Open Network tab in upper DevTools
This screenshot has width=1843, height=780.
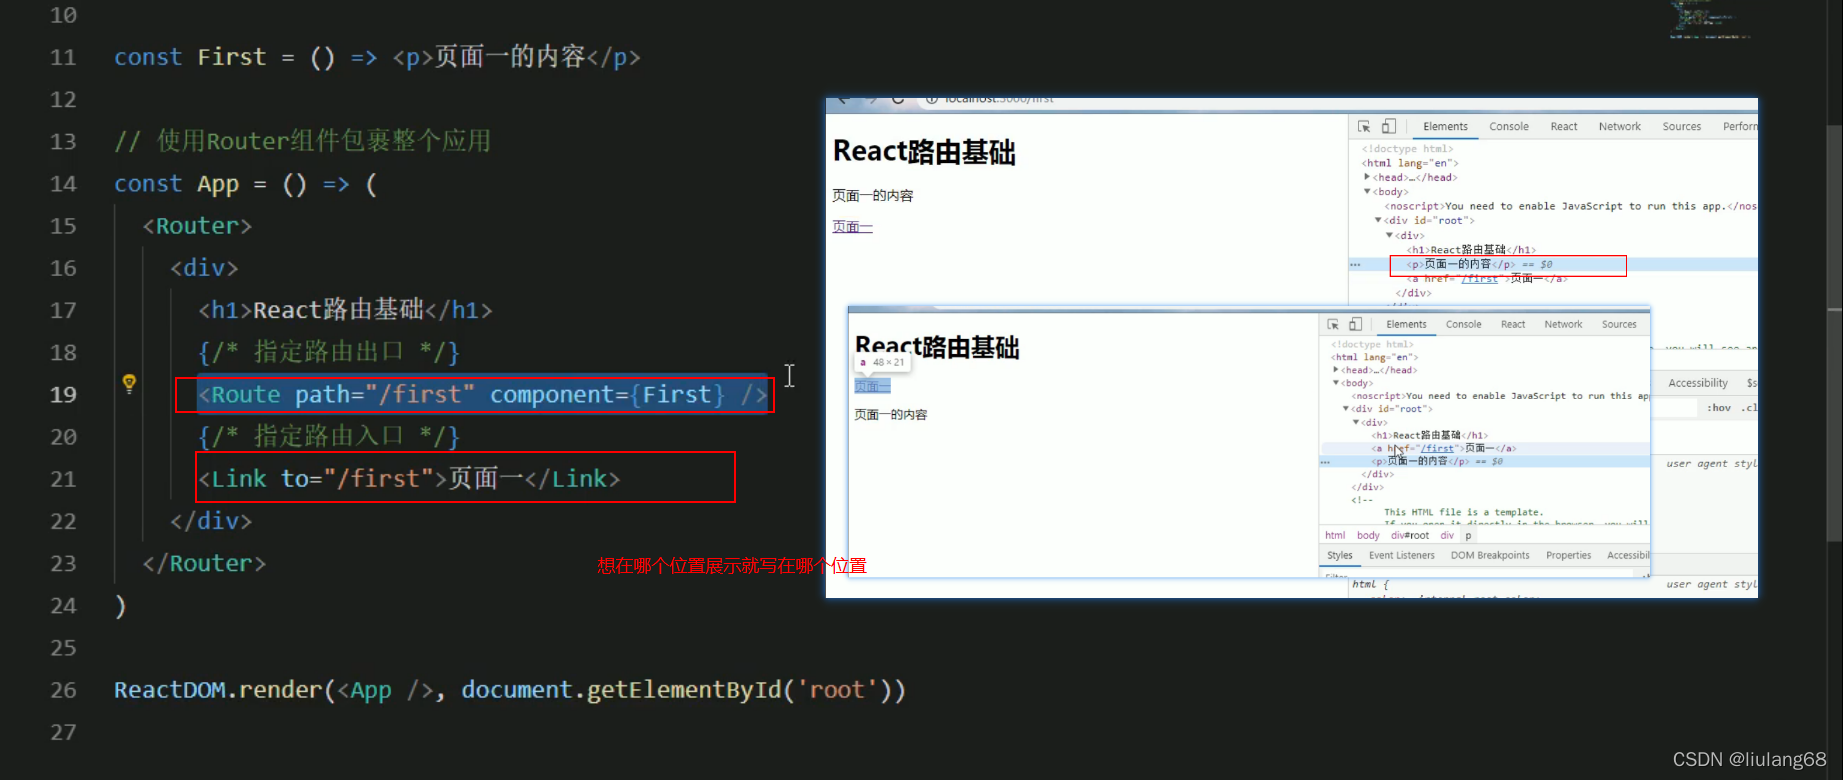[1620, 127]
